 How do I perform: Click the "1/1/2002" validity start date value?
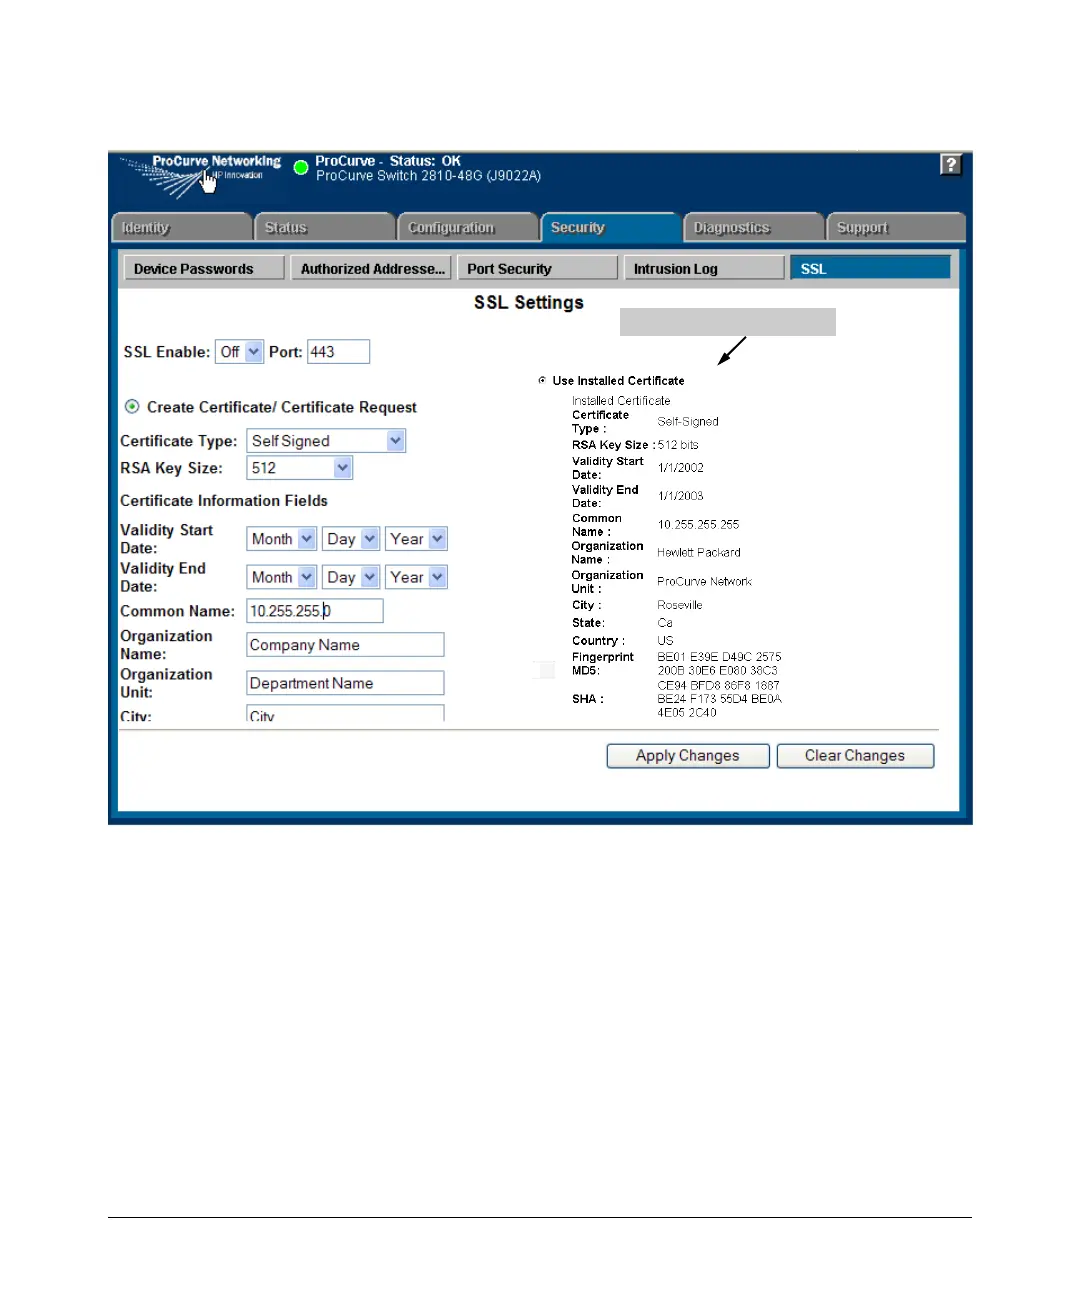pyautogui.click(x=681, y=468)
